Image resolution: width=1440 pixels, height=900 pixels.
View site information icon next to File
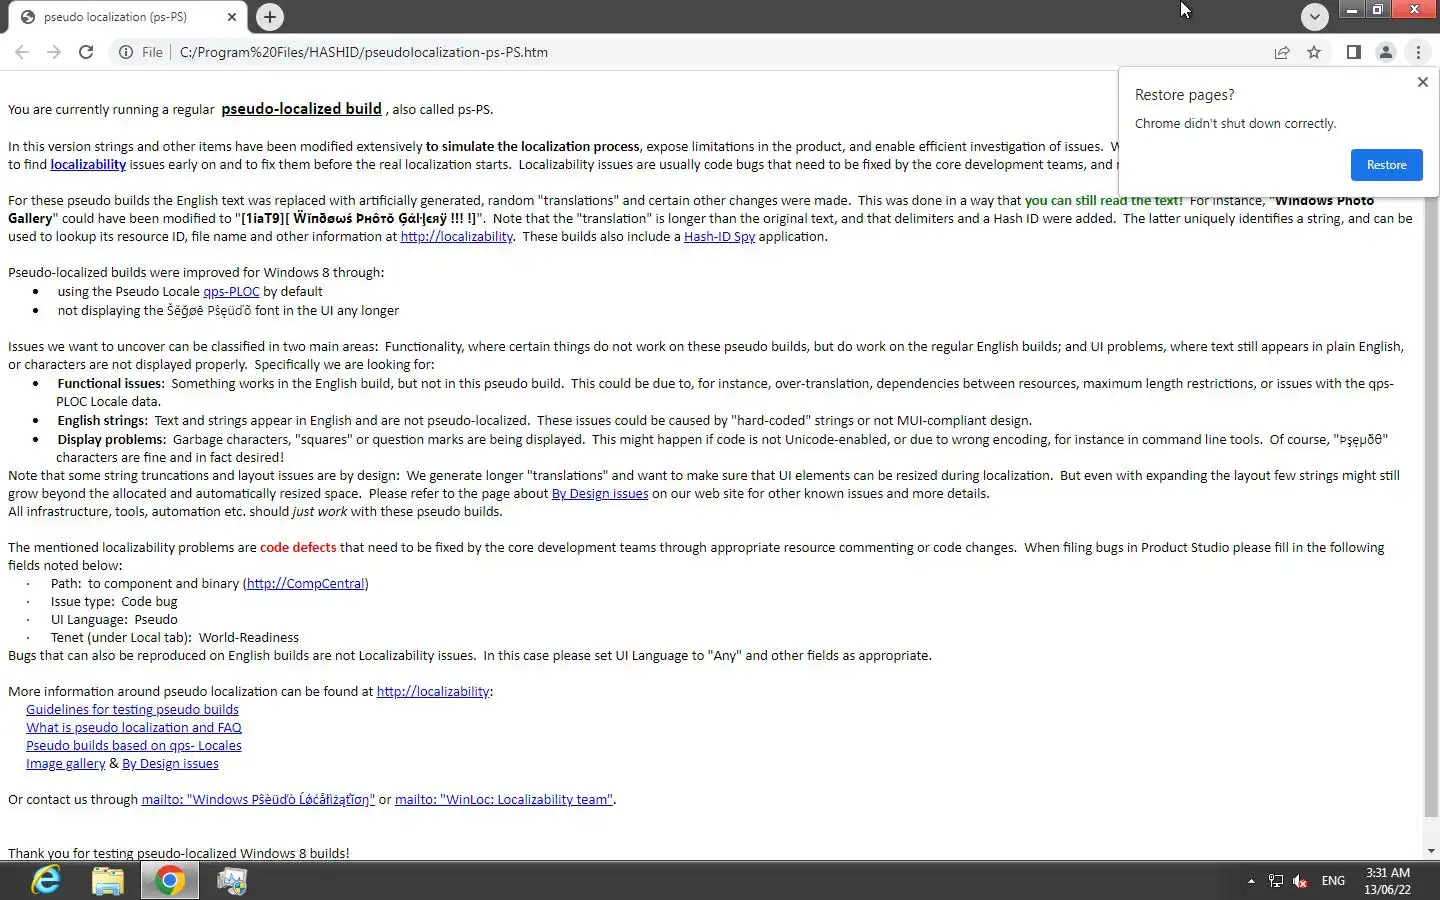click(x=126, y=52)
